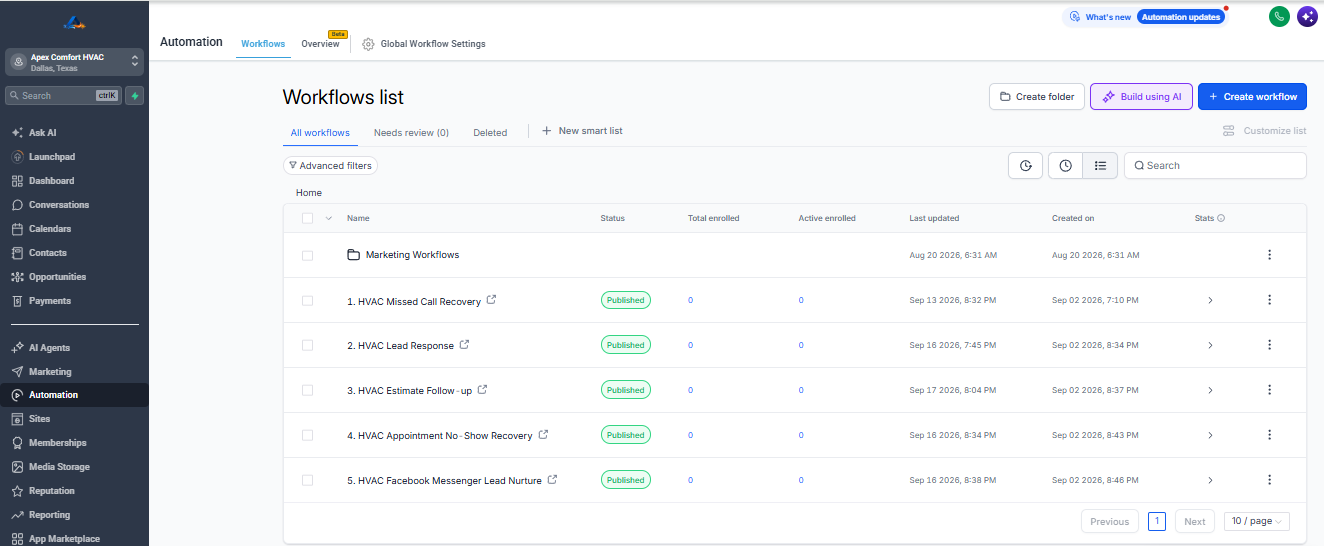Check the Facebook Messenger Lead Nurture checkbox

coord(307,480)
